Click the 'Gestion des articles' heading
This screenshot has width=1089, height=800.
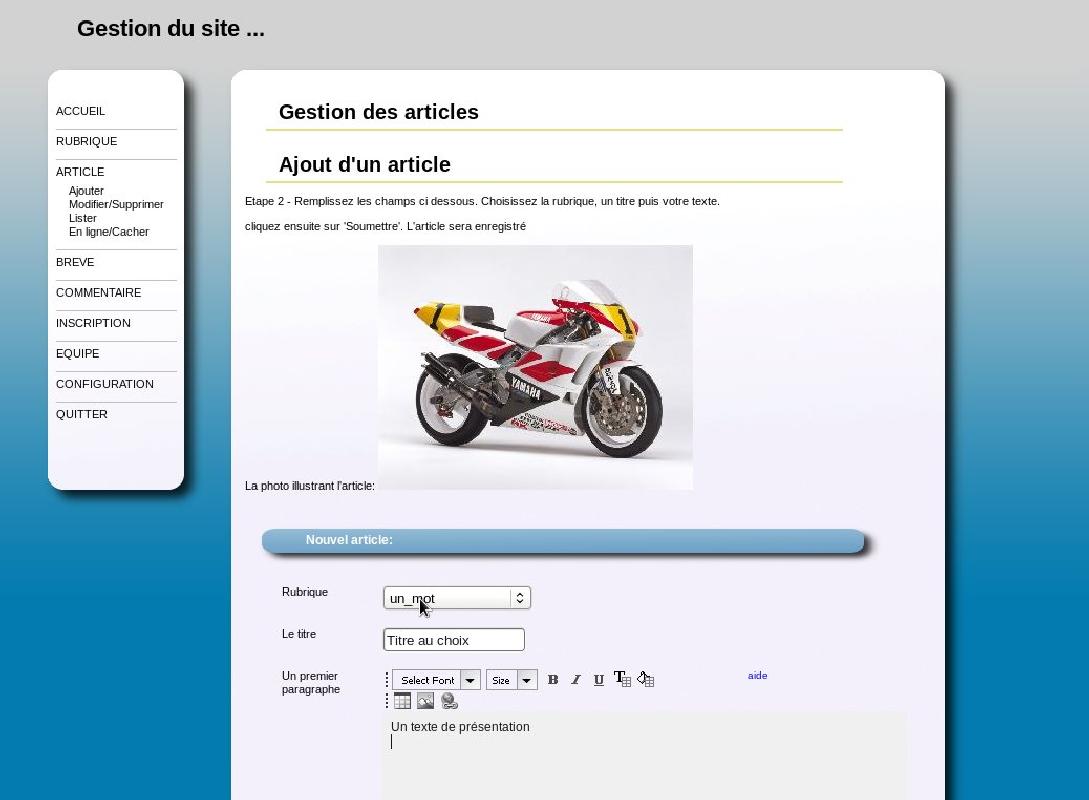(x=379, y=112)
